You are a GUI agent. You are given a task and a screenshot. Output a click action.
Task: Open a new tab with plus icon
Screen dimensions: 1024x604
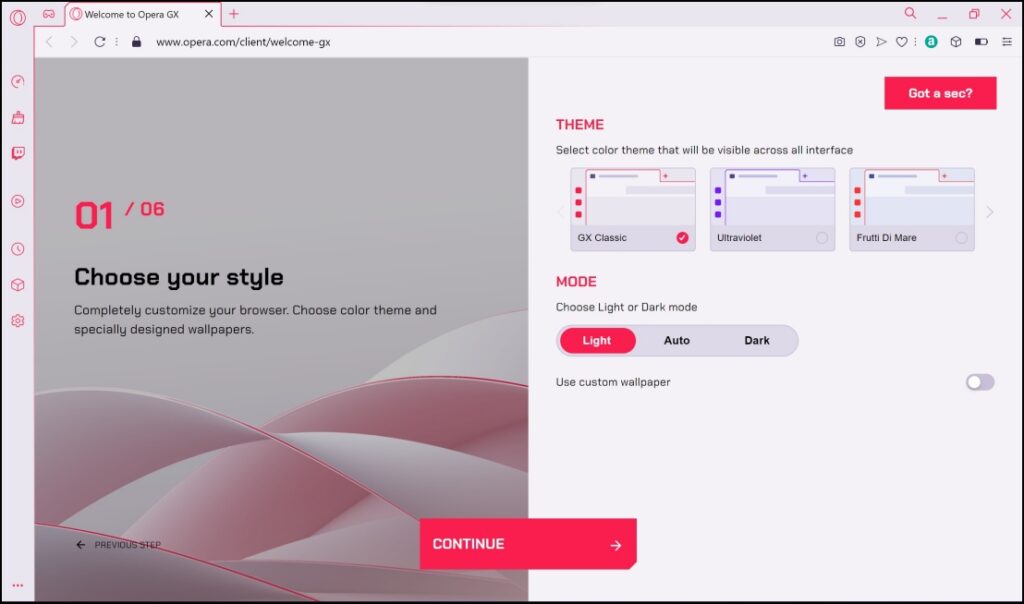[x=234, y=14]
